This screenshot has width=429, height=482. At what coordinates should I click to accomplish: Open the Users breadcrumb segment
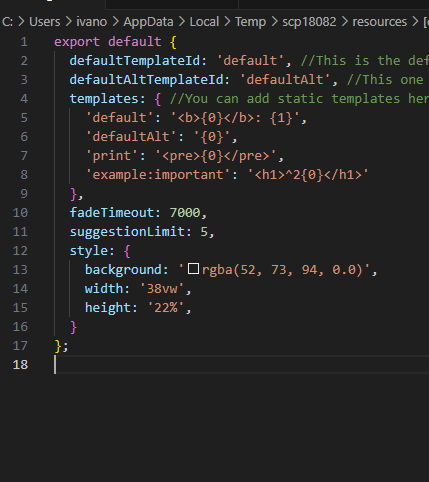[45, 22]
